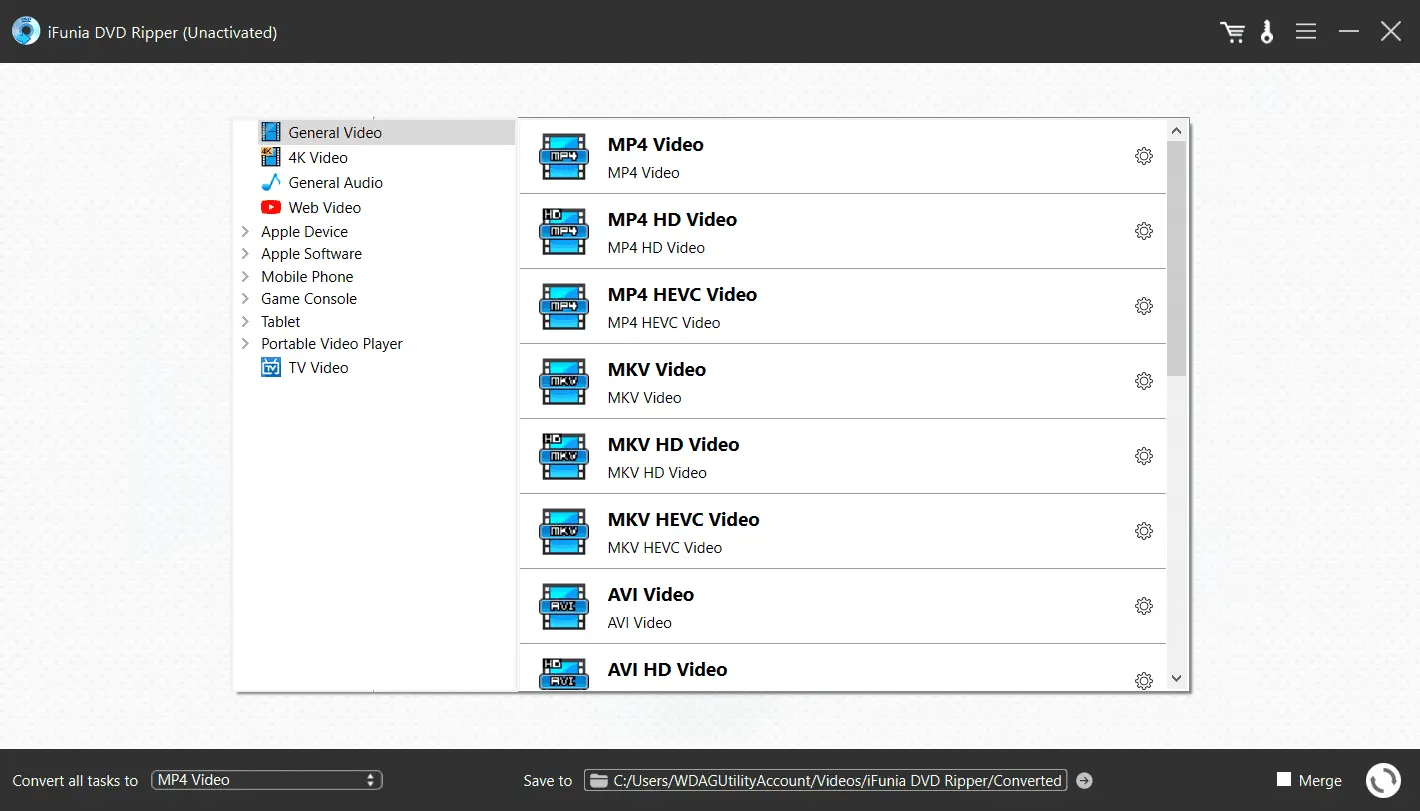The width and height of the screenshot is (1420, 811).
Task: Open output folder via arrow icon
Action: (1084, 780)
